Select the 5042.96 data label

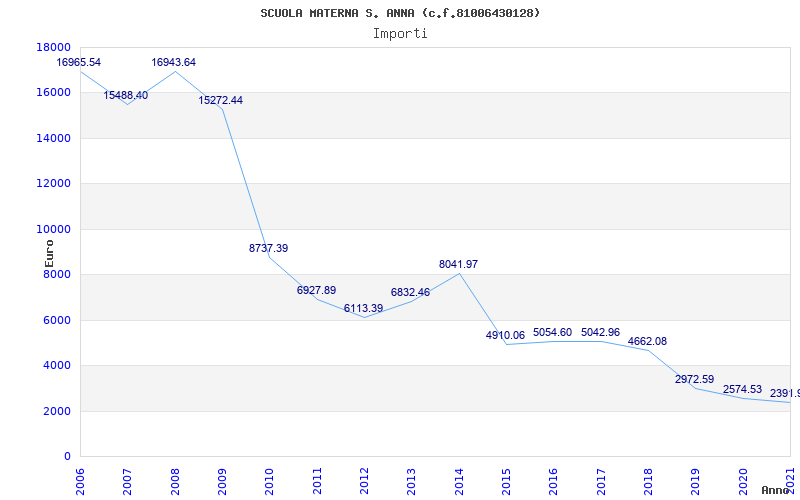601,332
